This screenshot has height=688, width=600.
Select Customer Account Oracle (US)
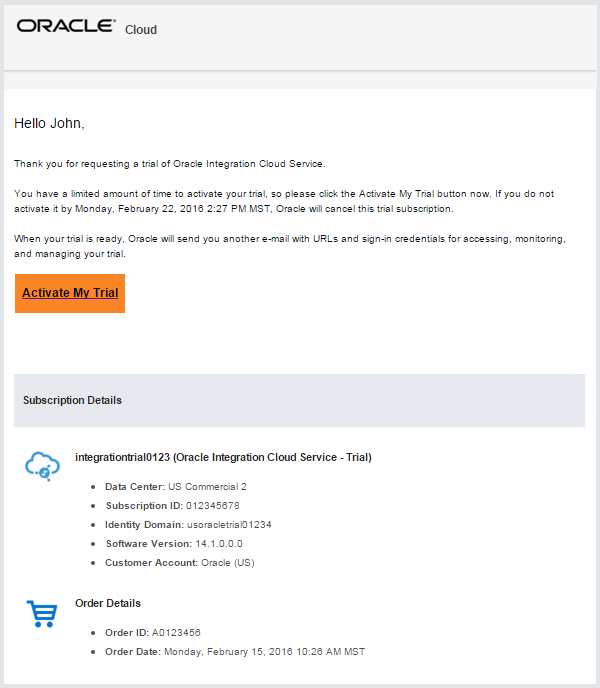coord(228,563)
